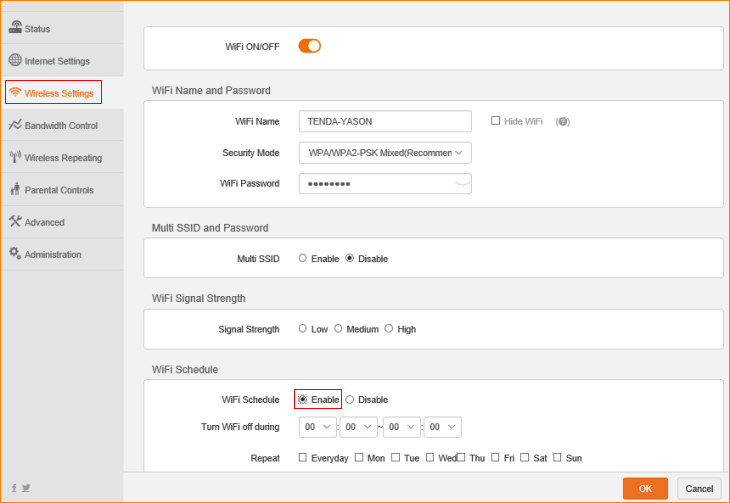This screenshot has width=730, height=503.
Task: Click the Advanced tools icon
Action: [x=15, y=221]
